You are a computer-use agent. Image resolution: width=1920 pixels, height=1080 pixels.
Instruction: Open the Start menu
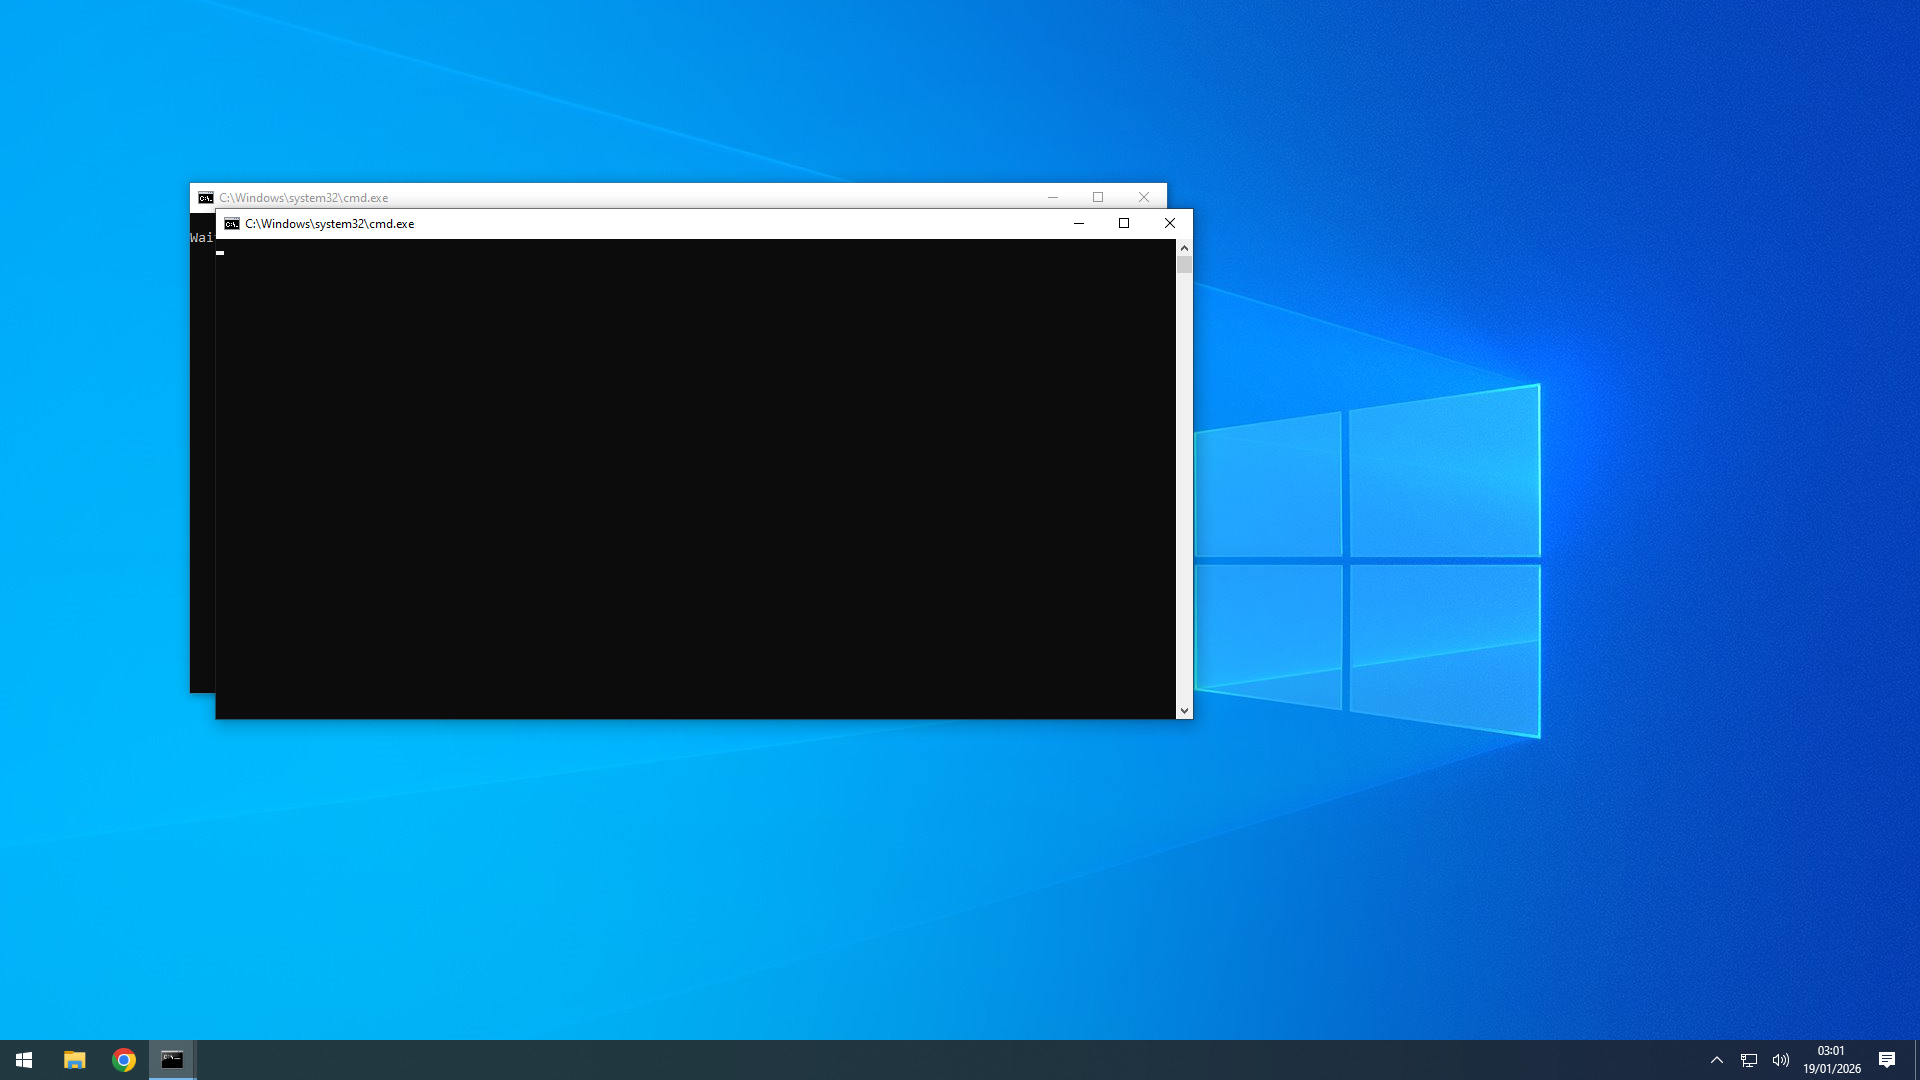point(22,1059)
